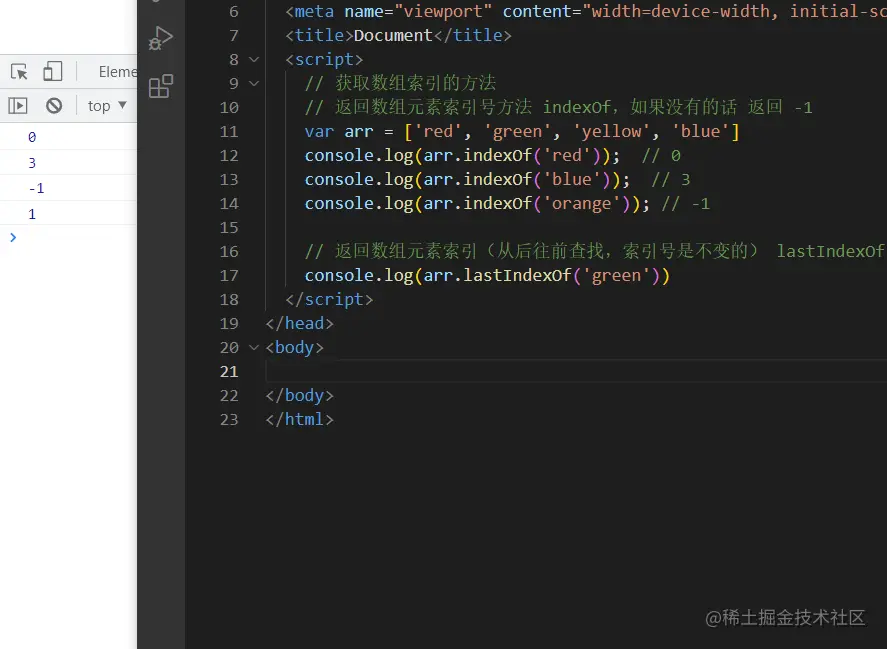887x649 pixels.
Task: Open the top context dropdown
Action: coord(107,106)
